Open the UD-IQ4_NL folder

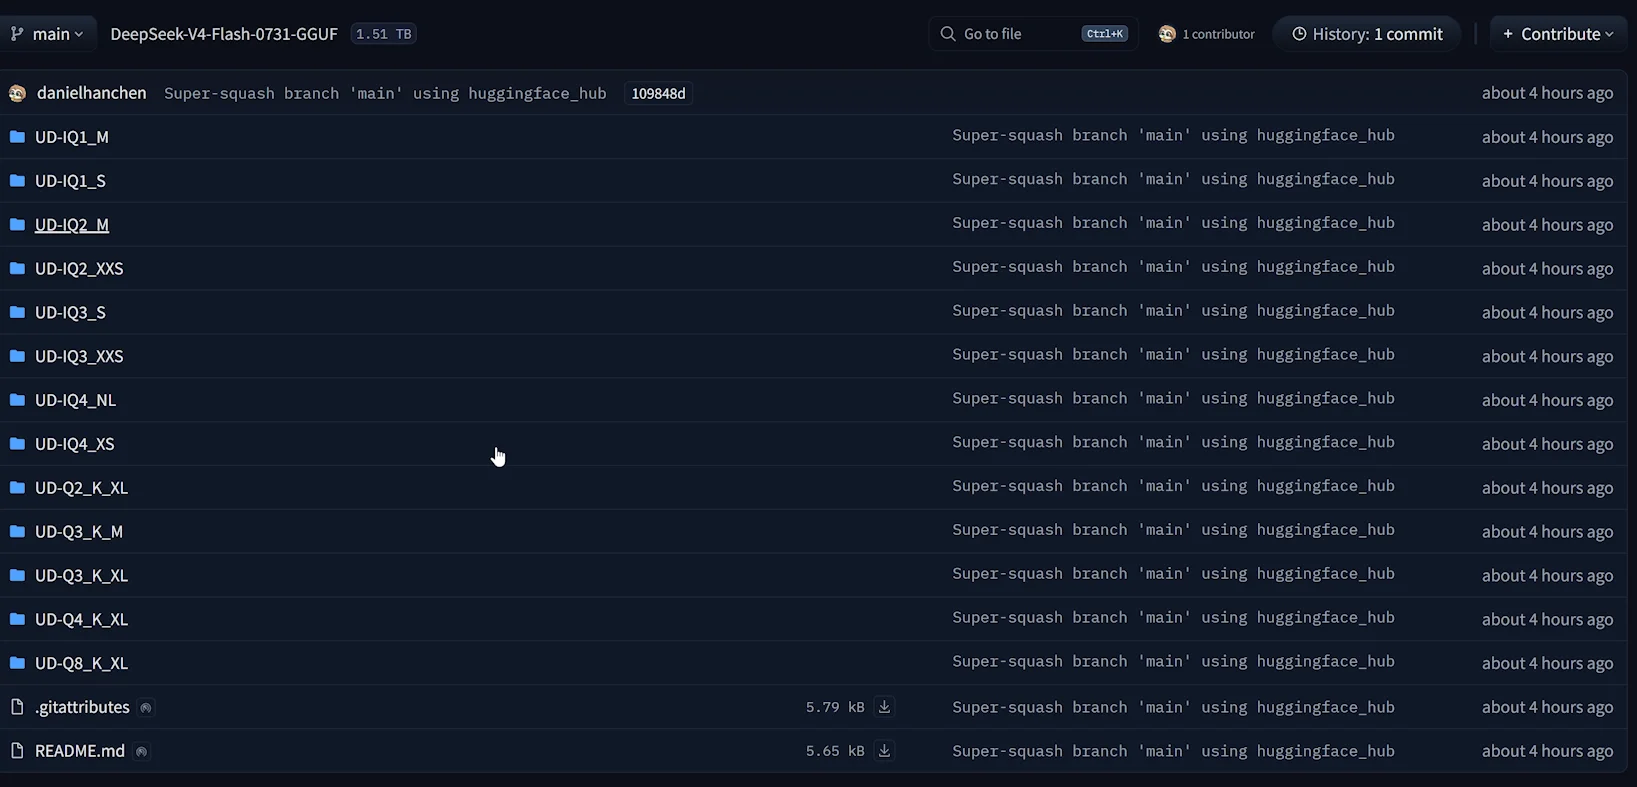75,400
